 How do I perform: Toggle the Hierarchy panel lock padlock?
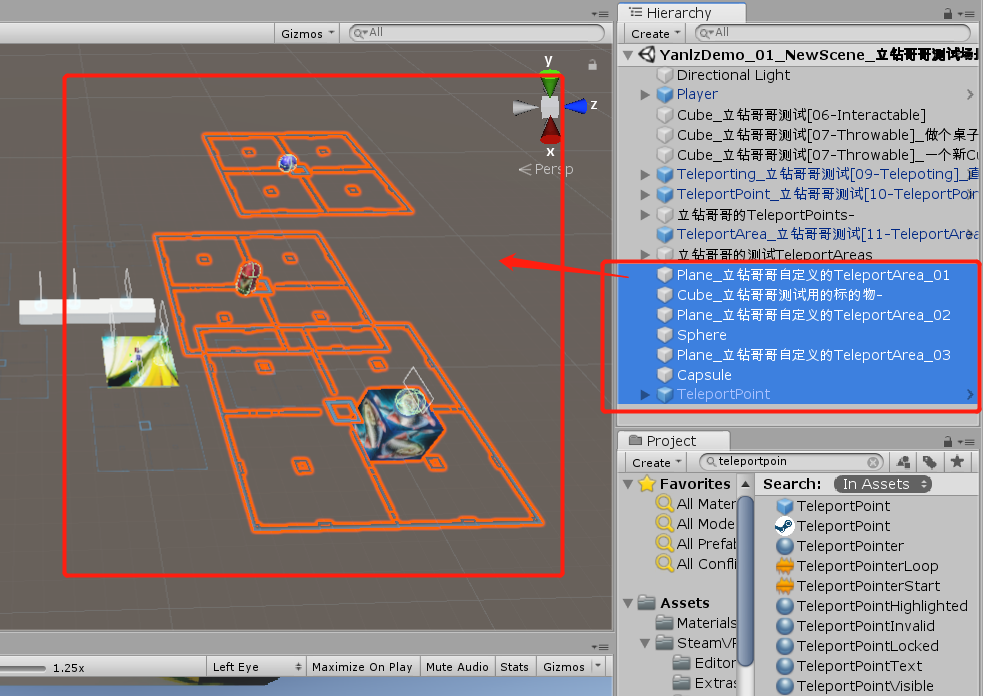coord(948,11)
